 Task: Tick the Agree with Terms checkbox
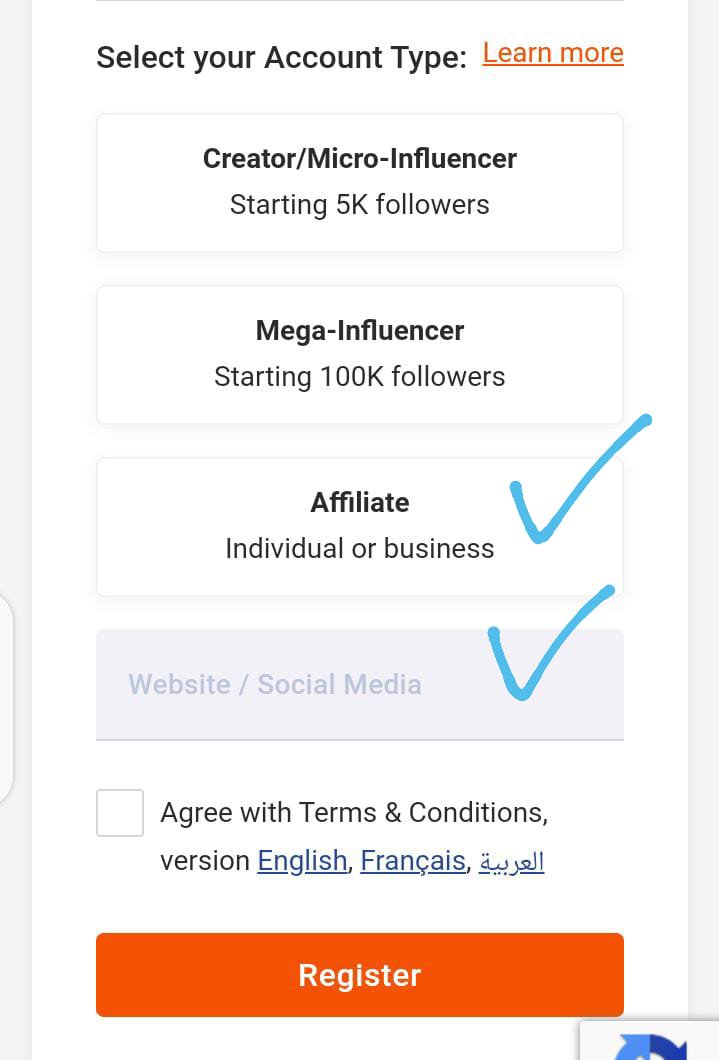coord(120,813)
